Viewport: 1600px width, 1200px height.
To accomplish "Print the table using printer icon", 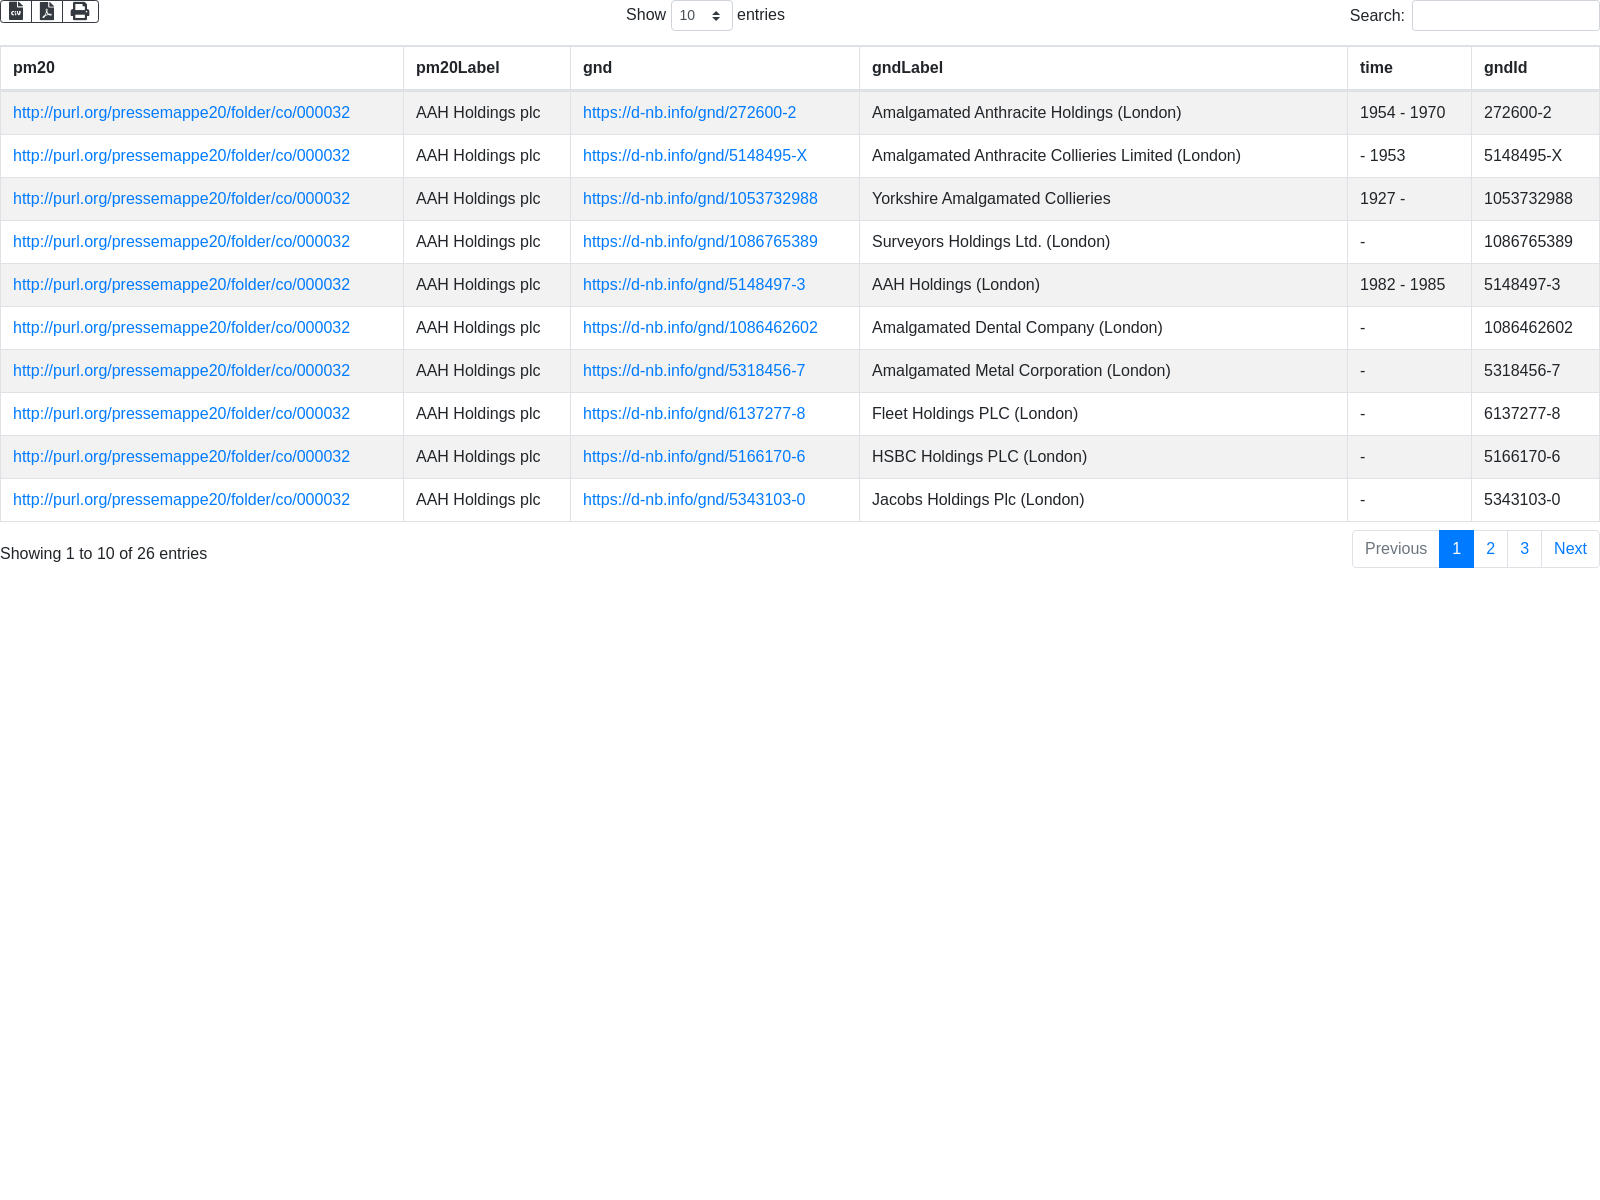I will [x=80, y=12].
